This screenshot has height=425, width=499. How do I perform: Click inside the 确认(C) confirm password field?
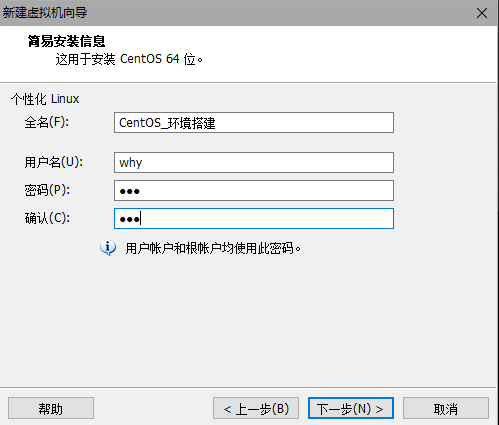pyautogui.click(x=254, y=219)
